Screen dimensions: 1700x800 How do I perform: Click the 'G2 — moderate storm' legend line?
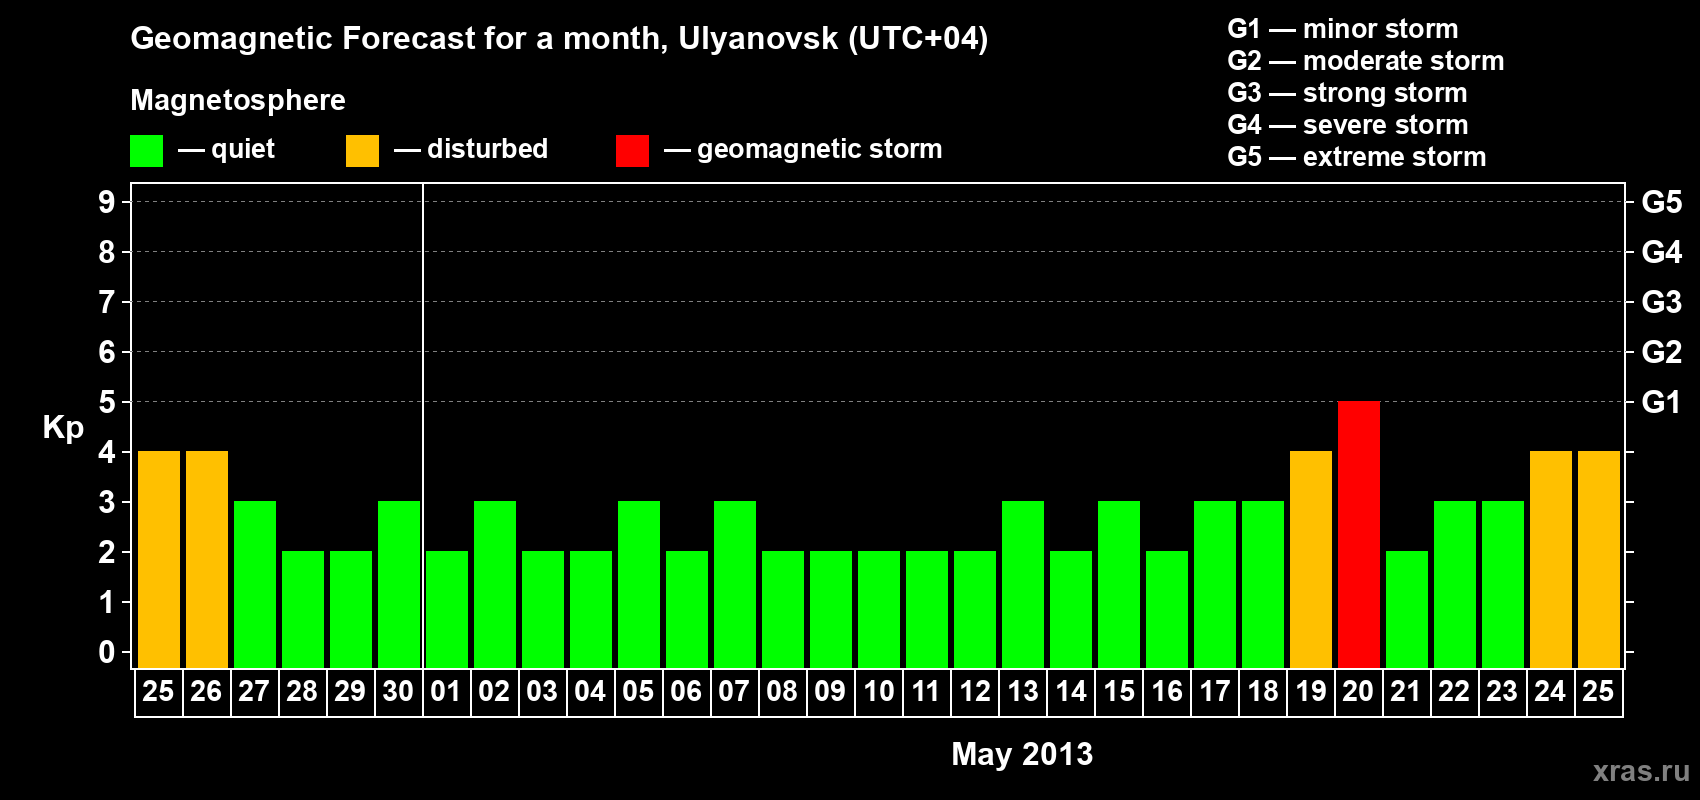(x=1365, y=61)
